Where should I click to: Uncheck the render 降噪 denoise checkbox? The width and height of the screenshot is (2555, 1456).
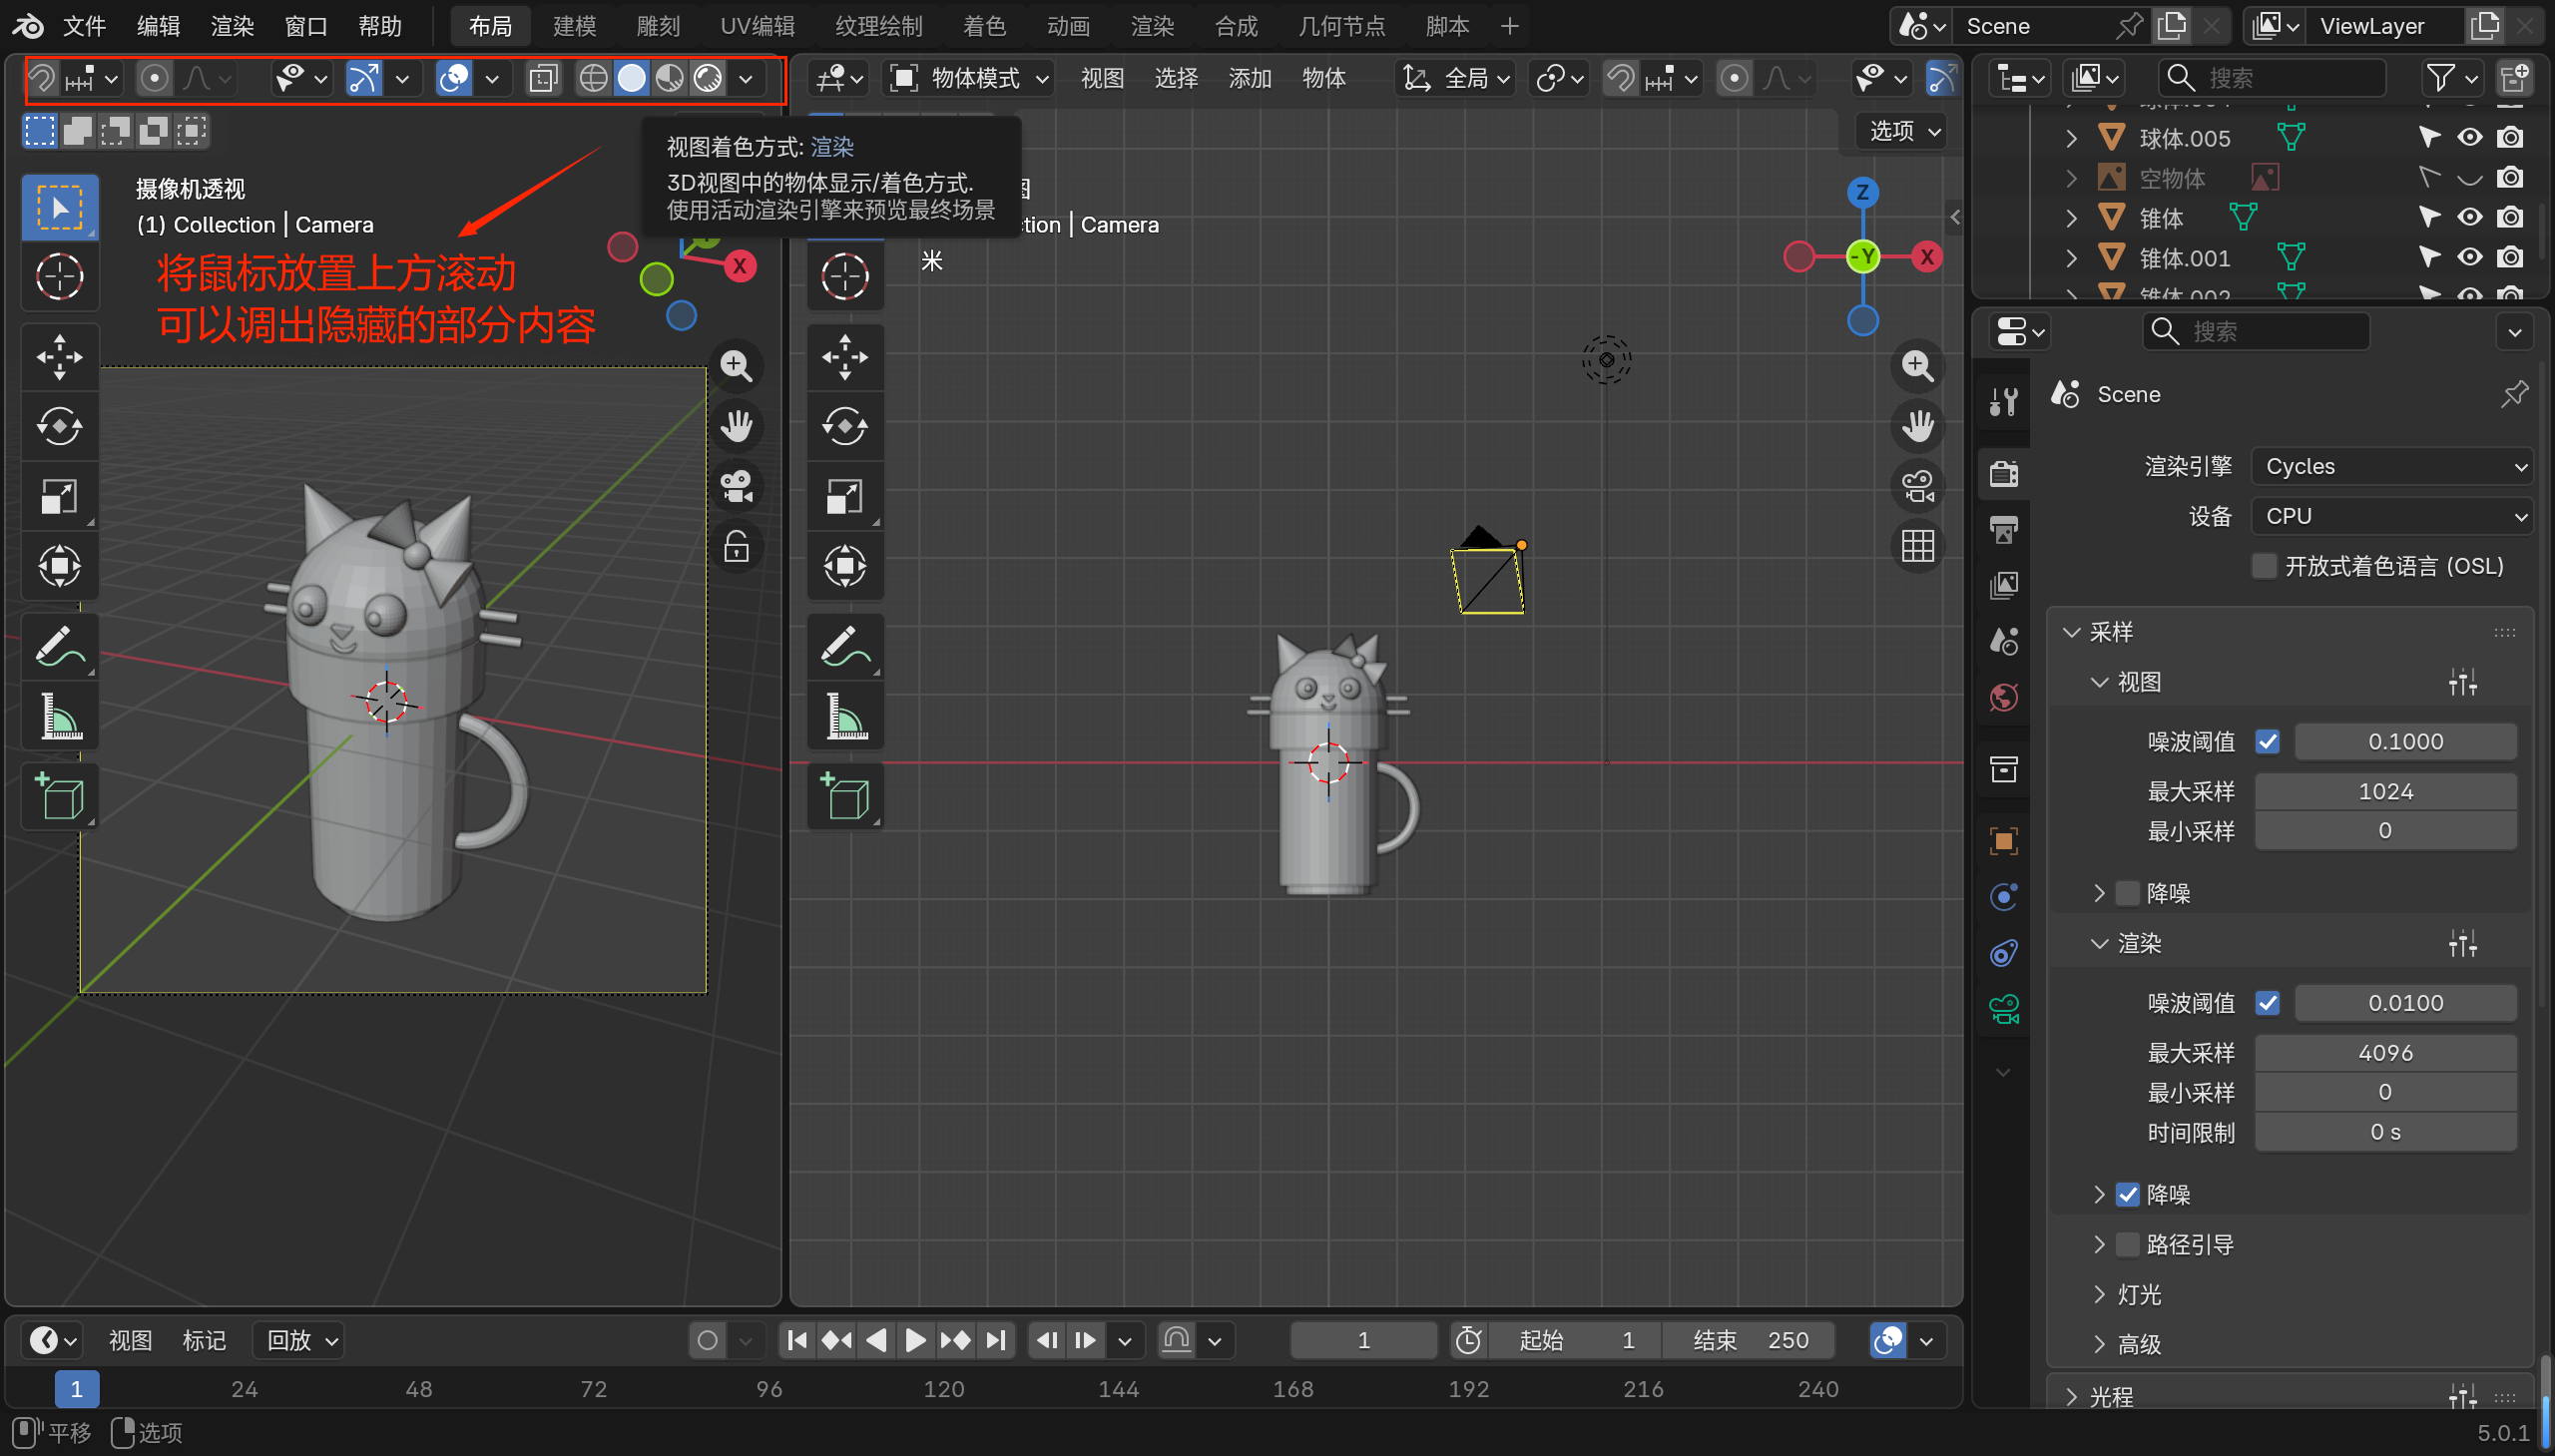2127,1195
